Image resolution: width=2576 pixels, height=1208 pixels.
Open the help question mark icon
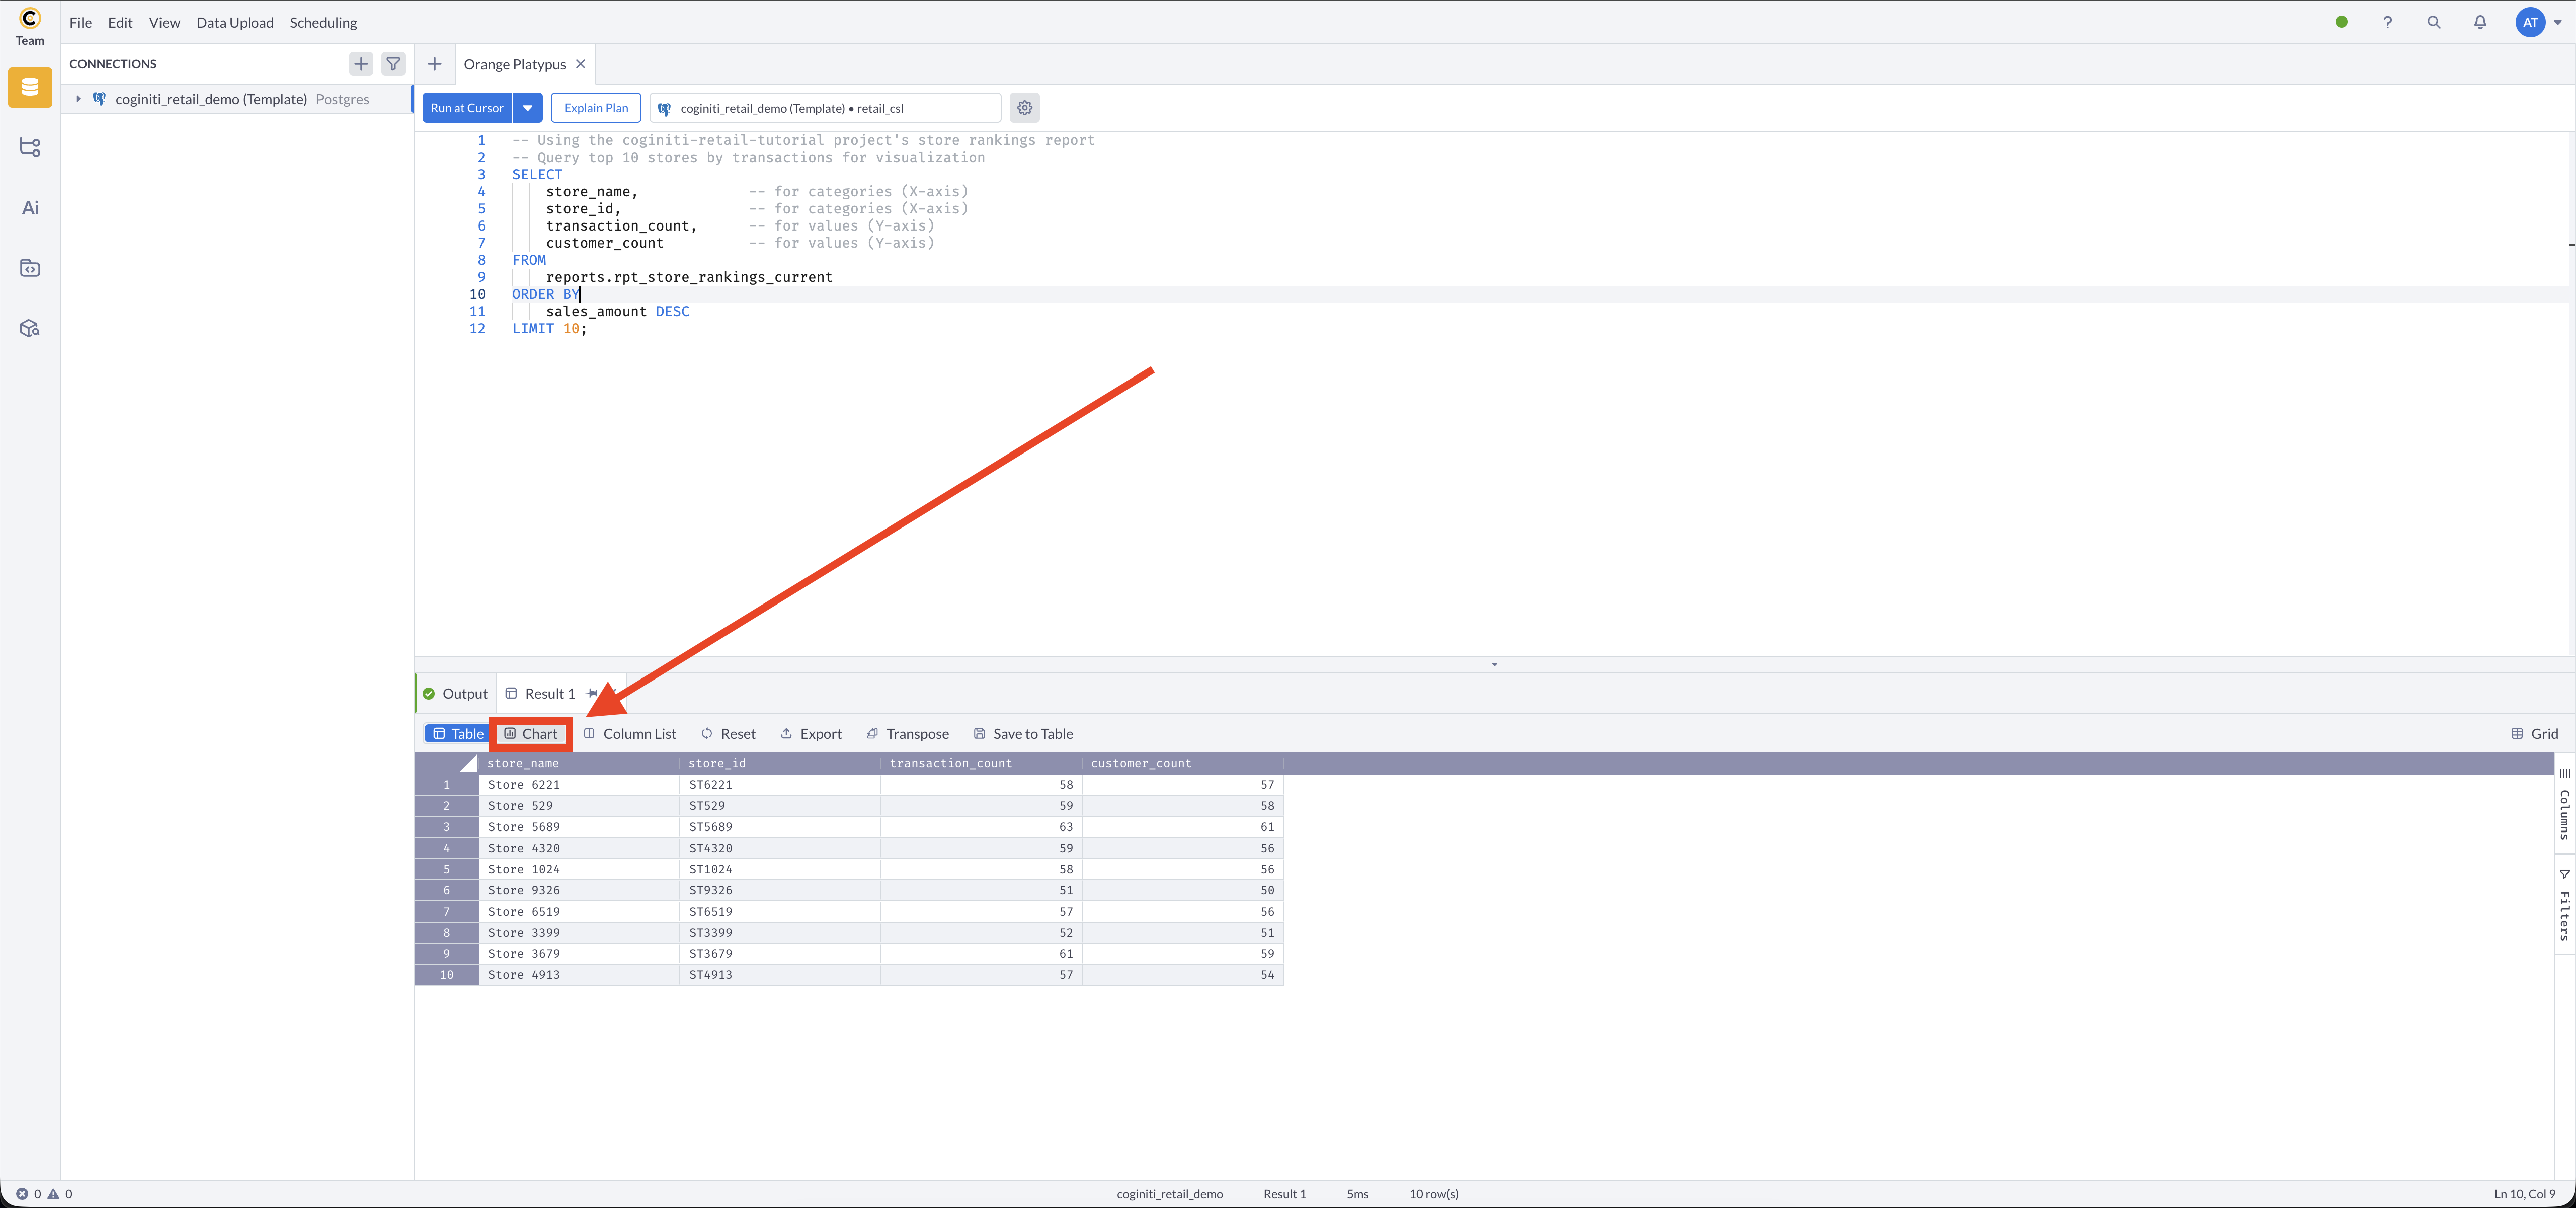coord(2387,22)
